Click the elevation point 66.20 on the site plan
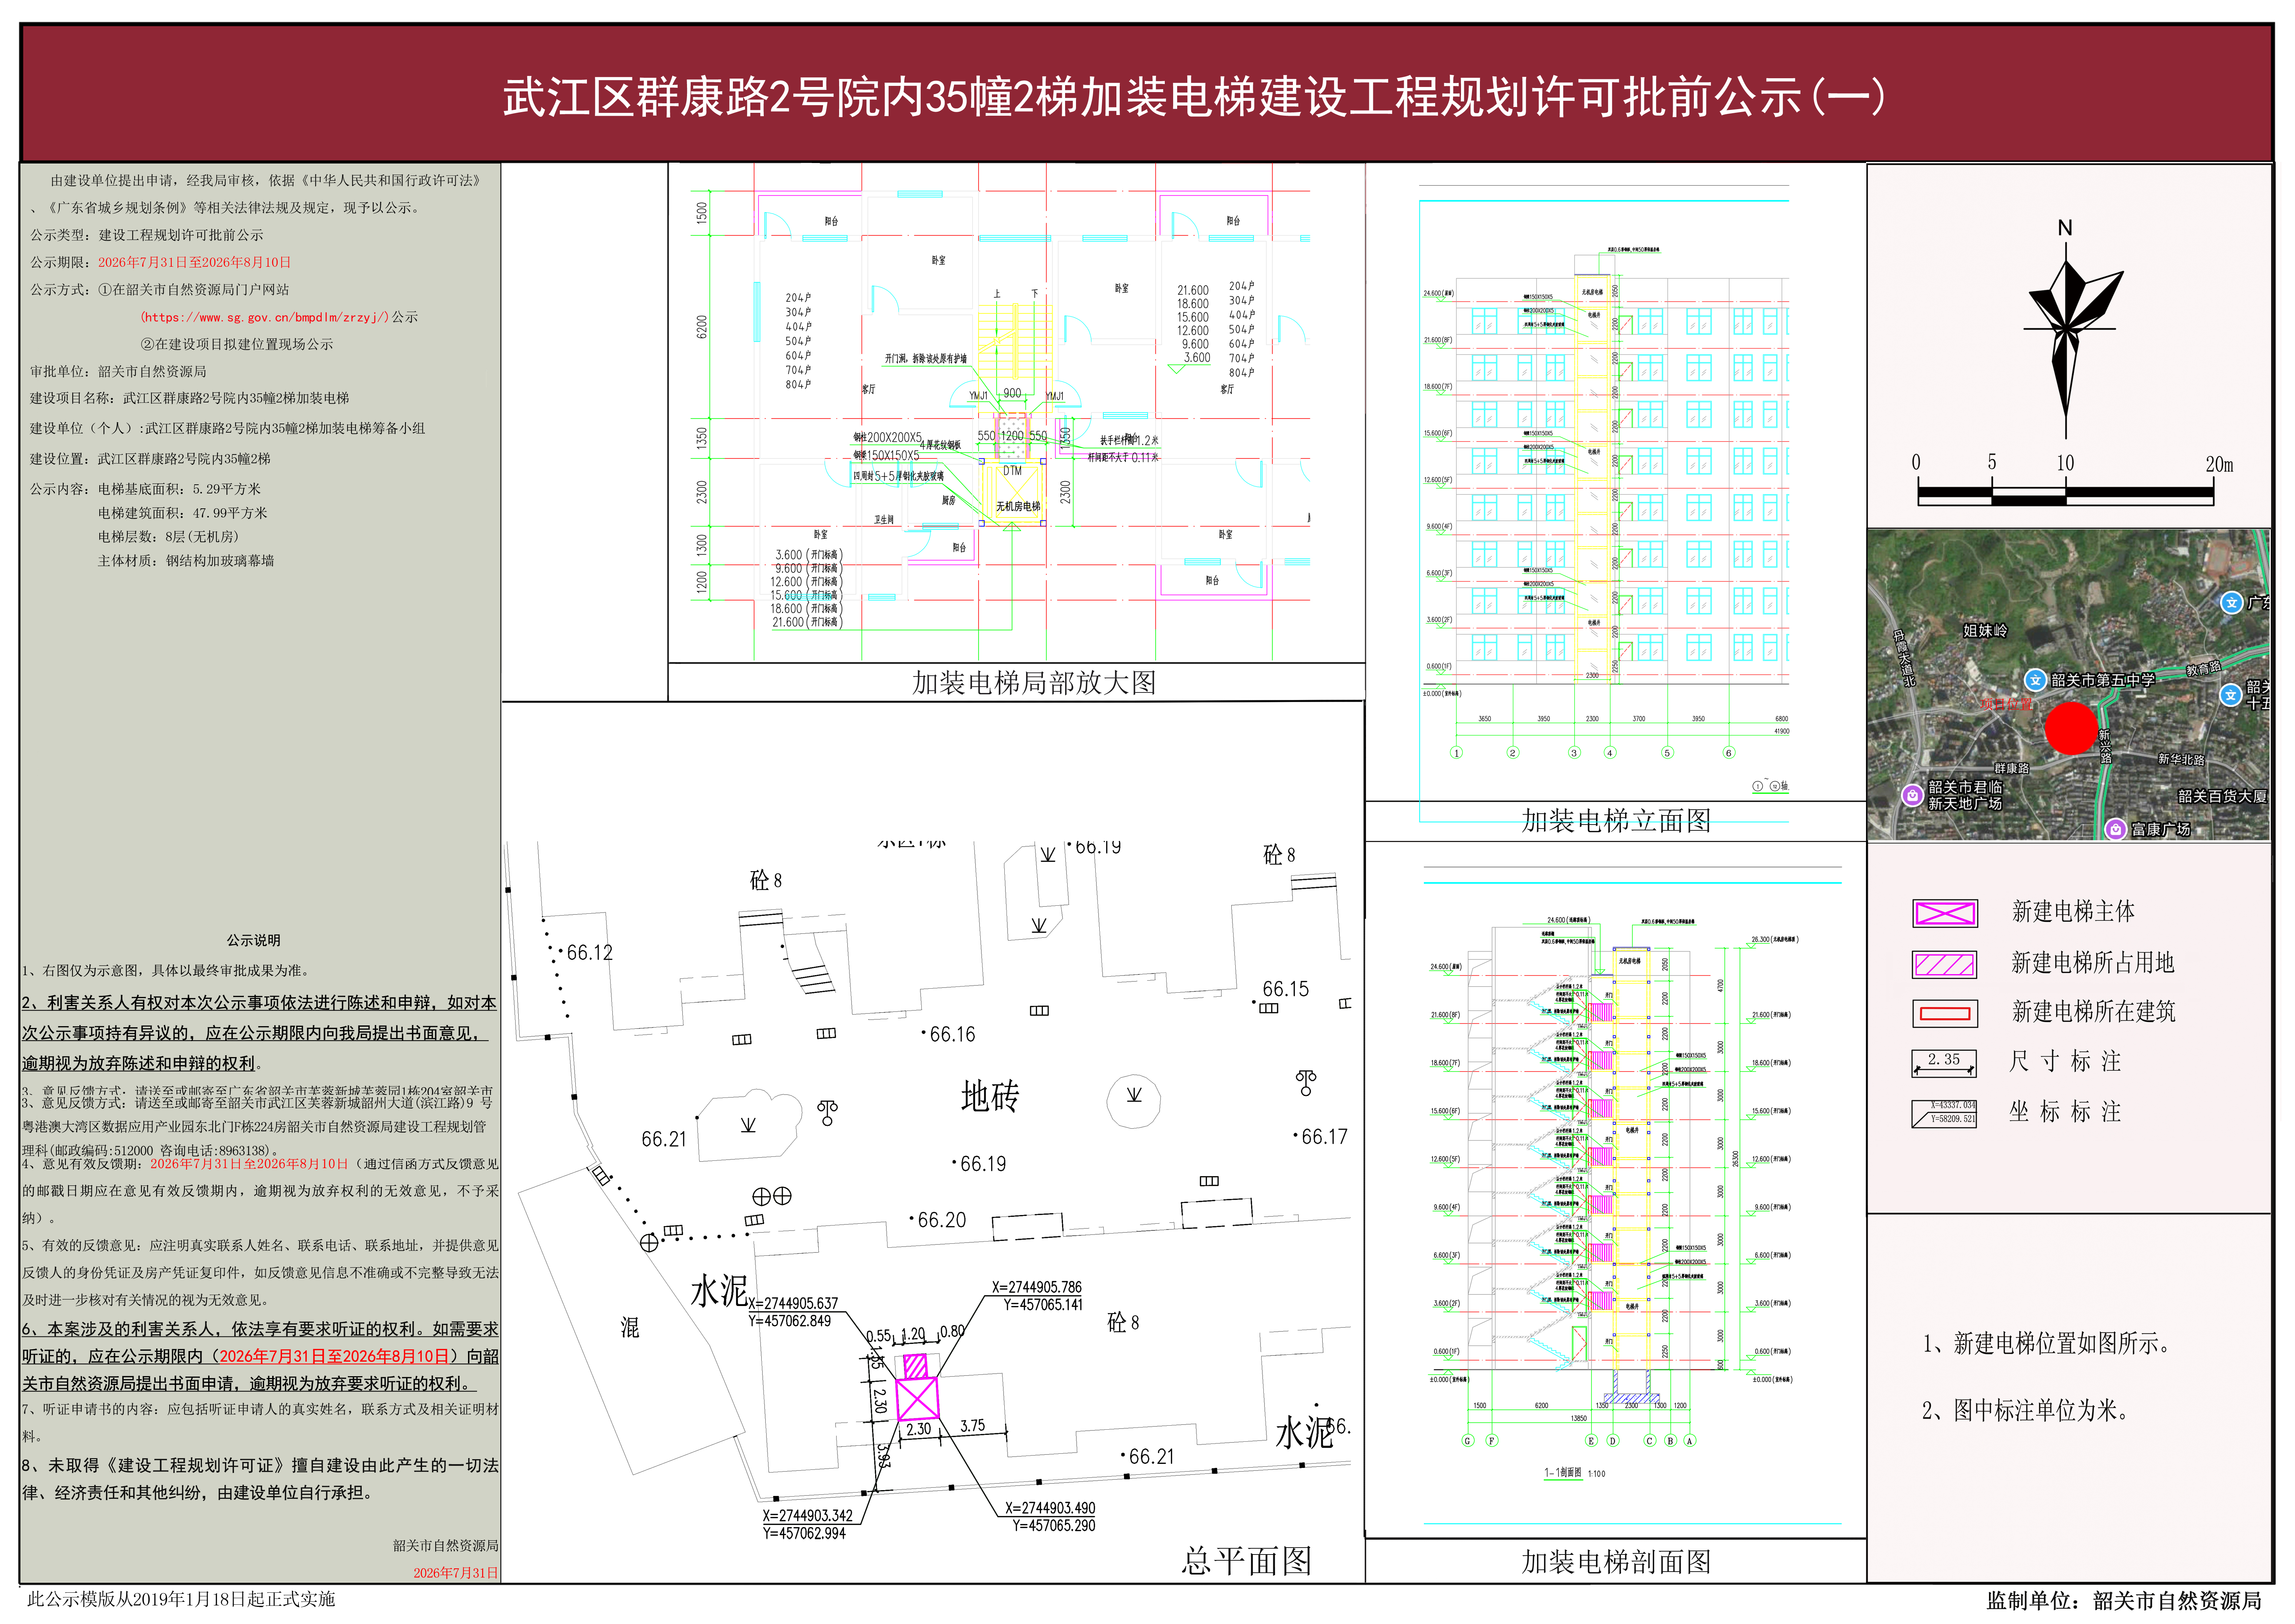Viewport: 2295px width, 1624px height. coord(942,1221)
